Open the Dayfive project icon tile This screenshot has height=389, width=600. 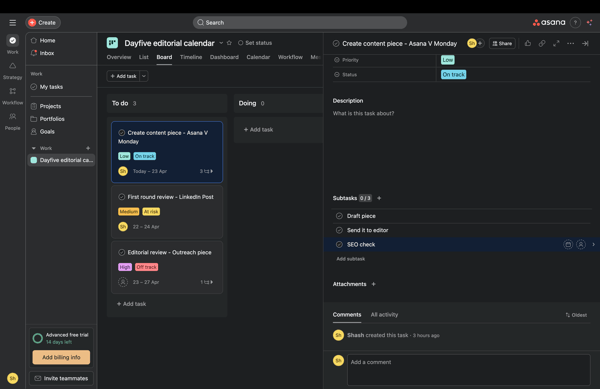click(x=112, y=43)
